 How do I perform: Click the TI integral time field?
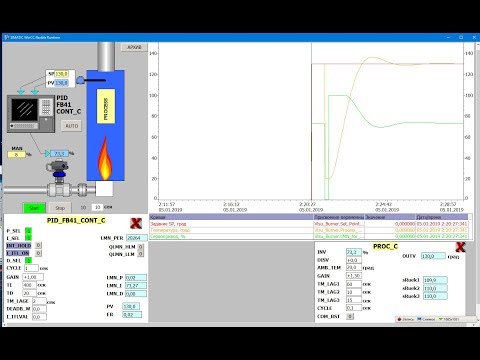tap(29, 285)
